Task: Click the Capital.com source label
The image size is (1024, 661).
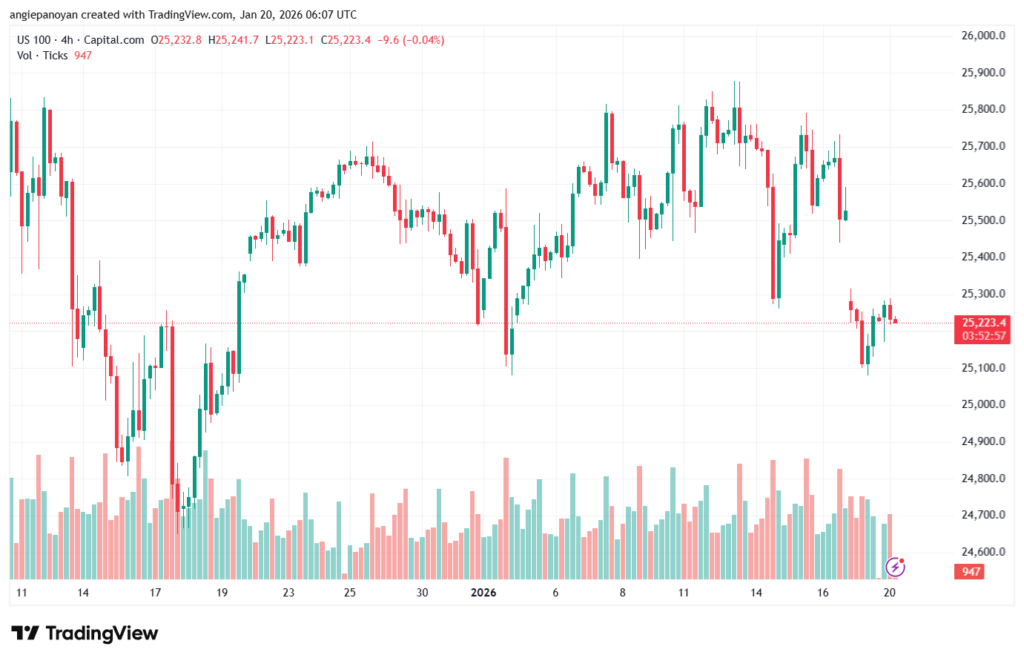Action: pos(116,40)
